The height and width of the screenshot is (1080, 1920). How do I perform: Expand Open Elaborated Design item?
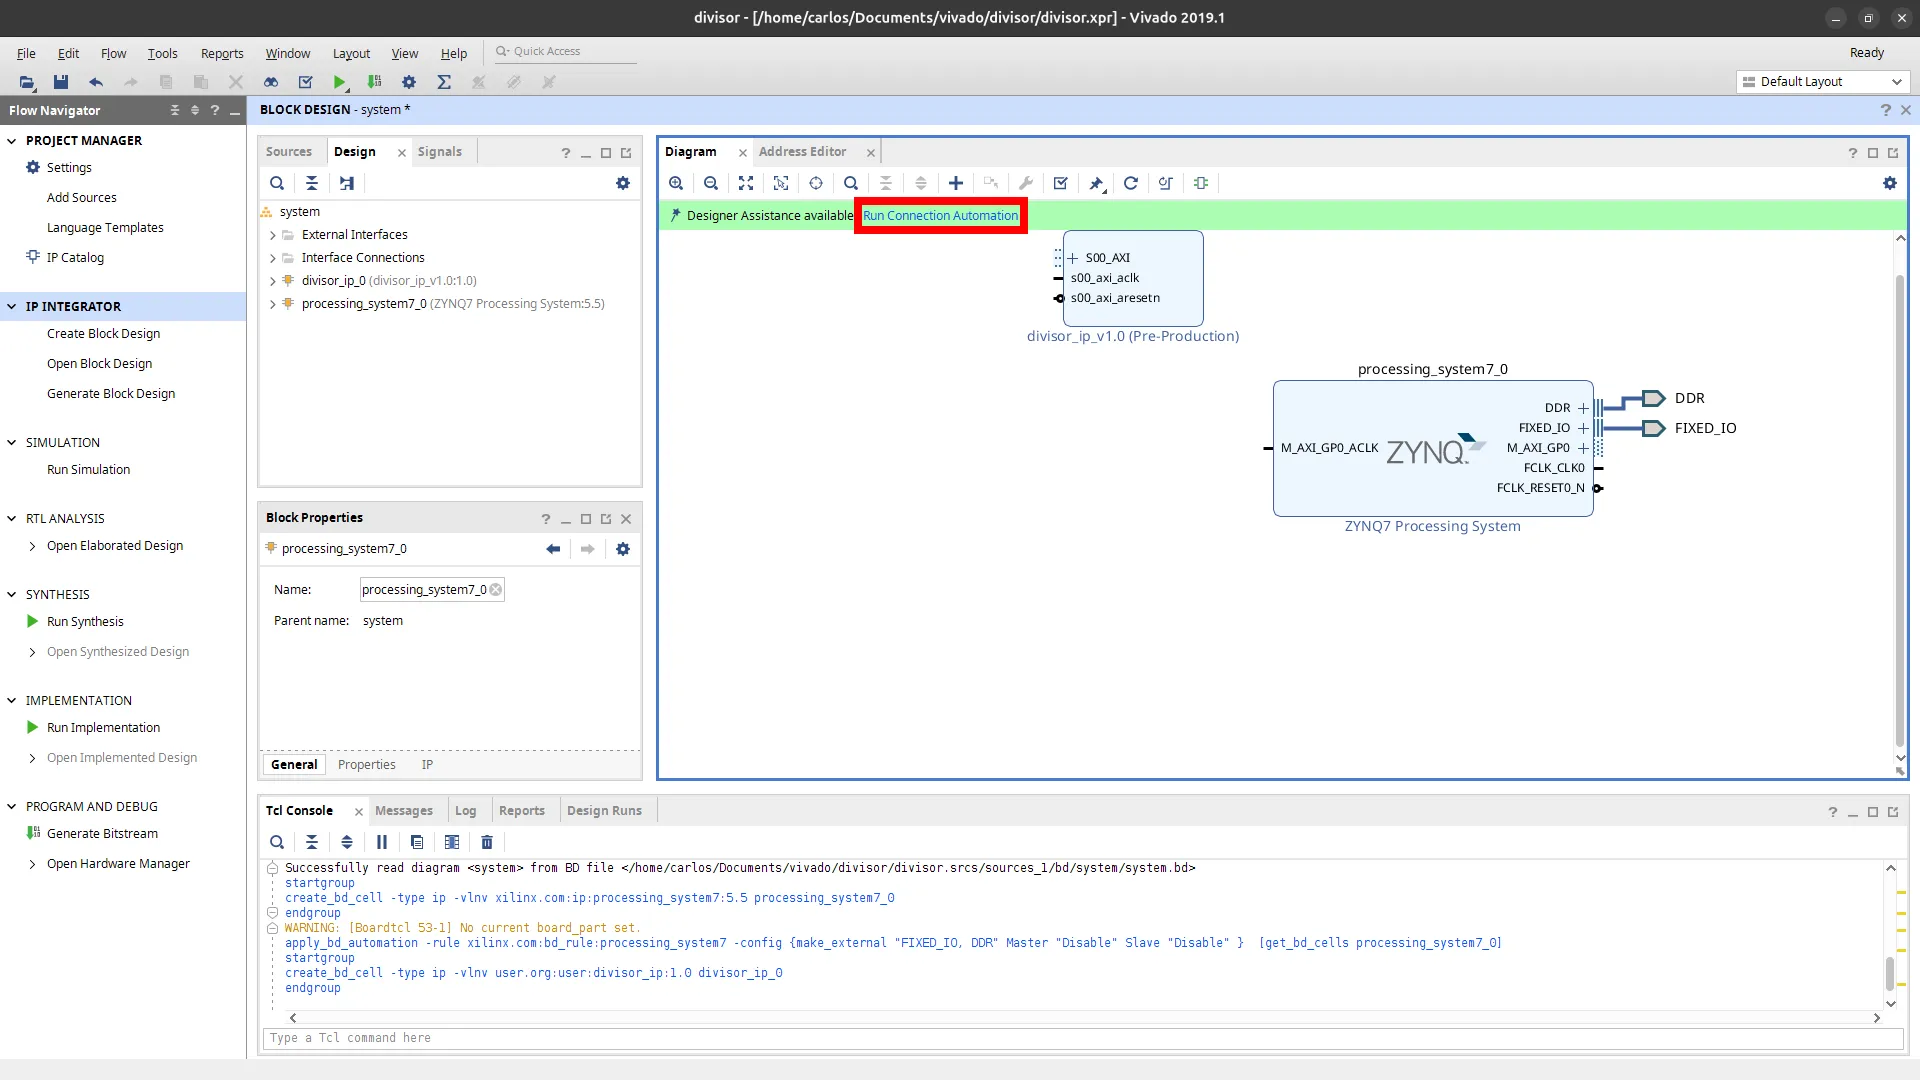pyautogui.click(x=32, y=546)
